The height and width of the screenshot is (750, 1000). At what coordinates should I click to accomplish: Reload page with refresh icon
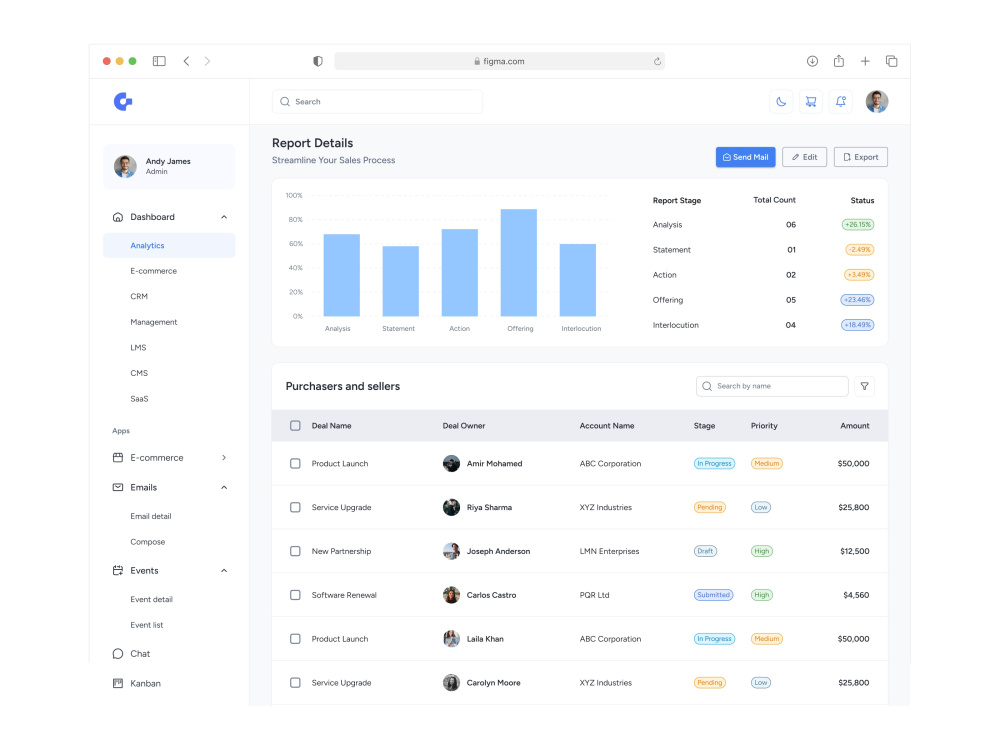(x=657, y=61)
